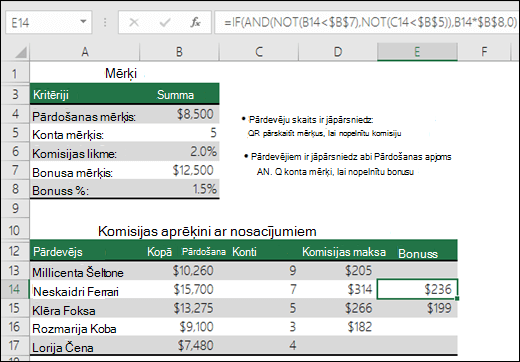
Task: Click the Neskaidri Ferrari cell
Action: pyautogui.click(x=85, y=290)
